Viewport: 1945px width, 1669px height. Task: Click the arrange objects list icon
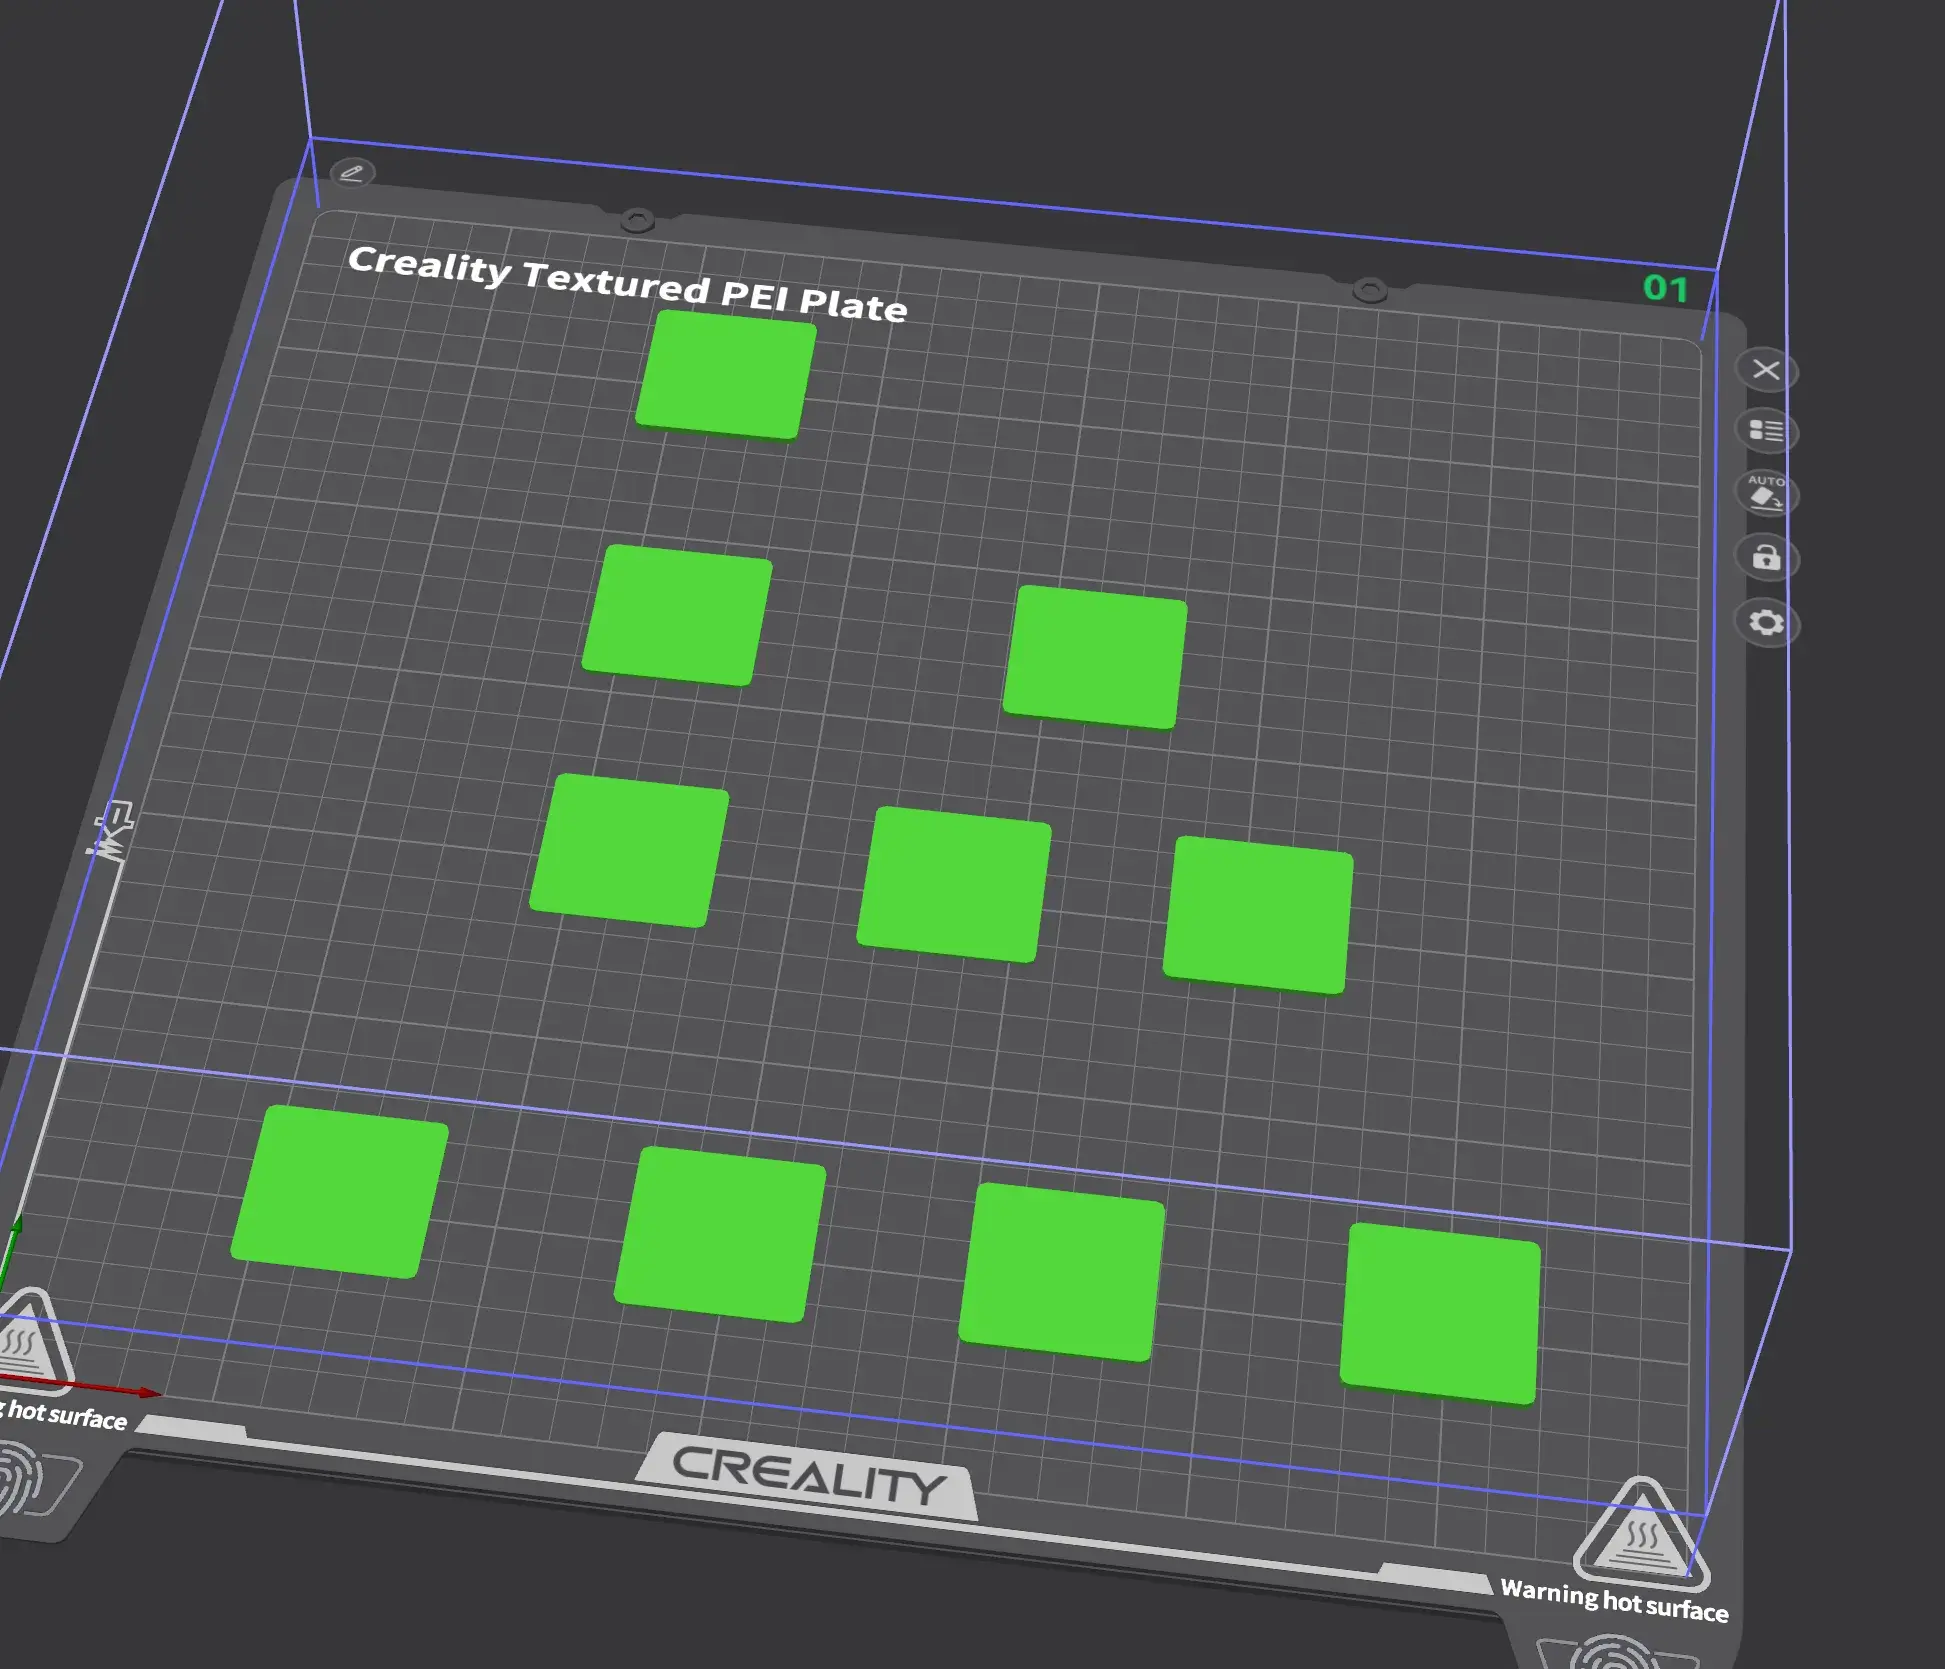tap(1766, 431)
